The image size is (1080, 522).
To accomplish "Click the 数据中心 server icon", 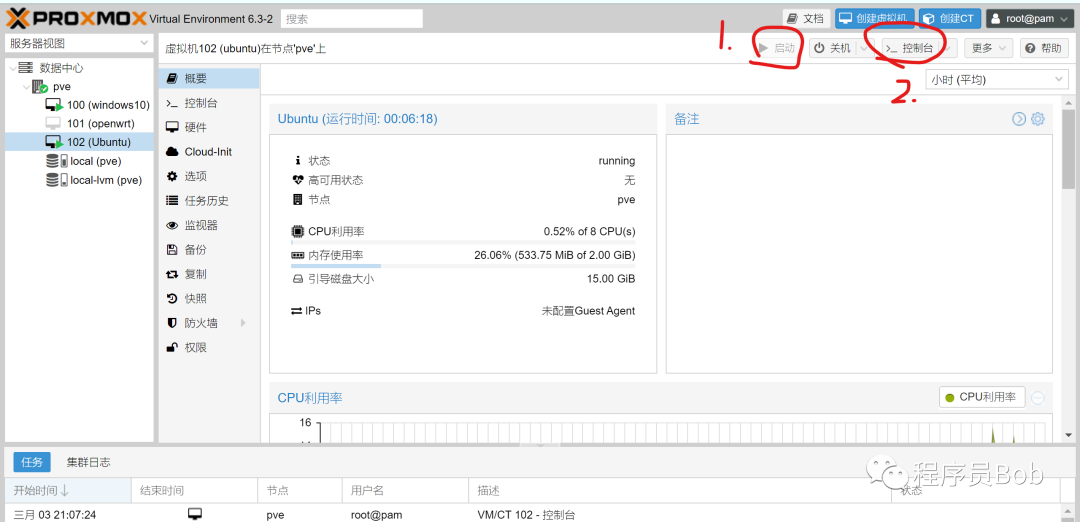I will [x=25, y=68].
